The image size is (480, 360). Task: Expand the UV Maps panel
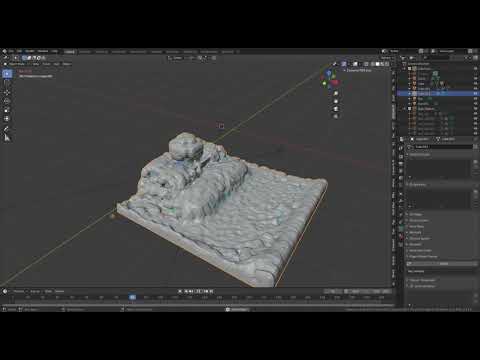416,214
